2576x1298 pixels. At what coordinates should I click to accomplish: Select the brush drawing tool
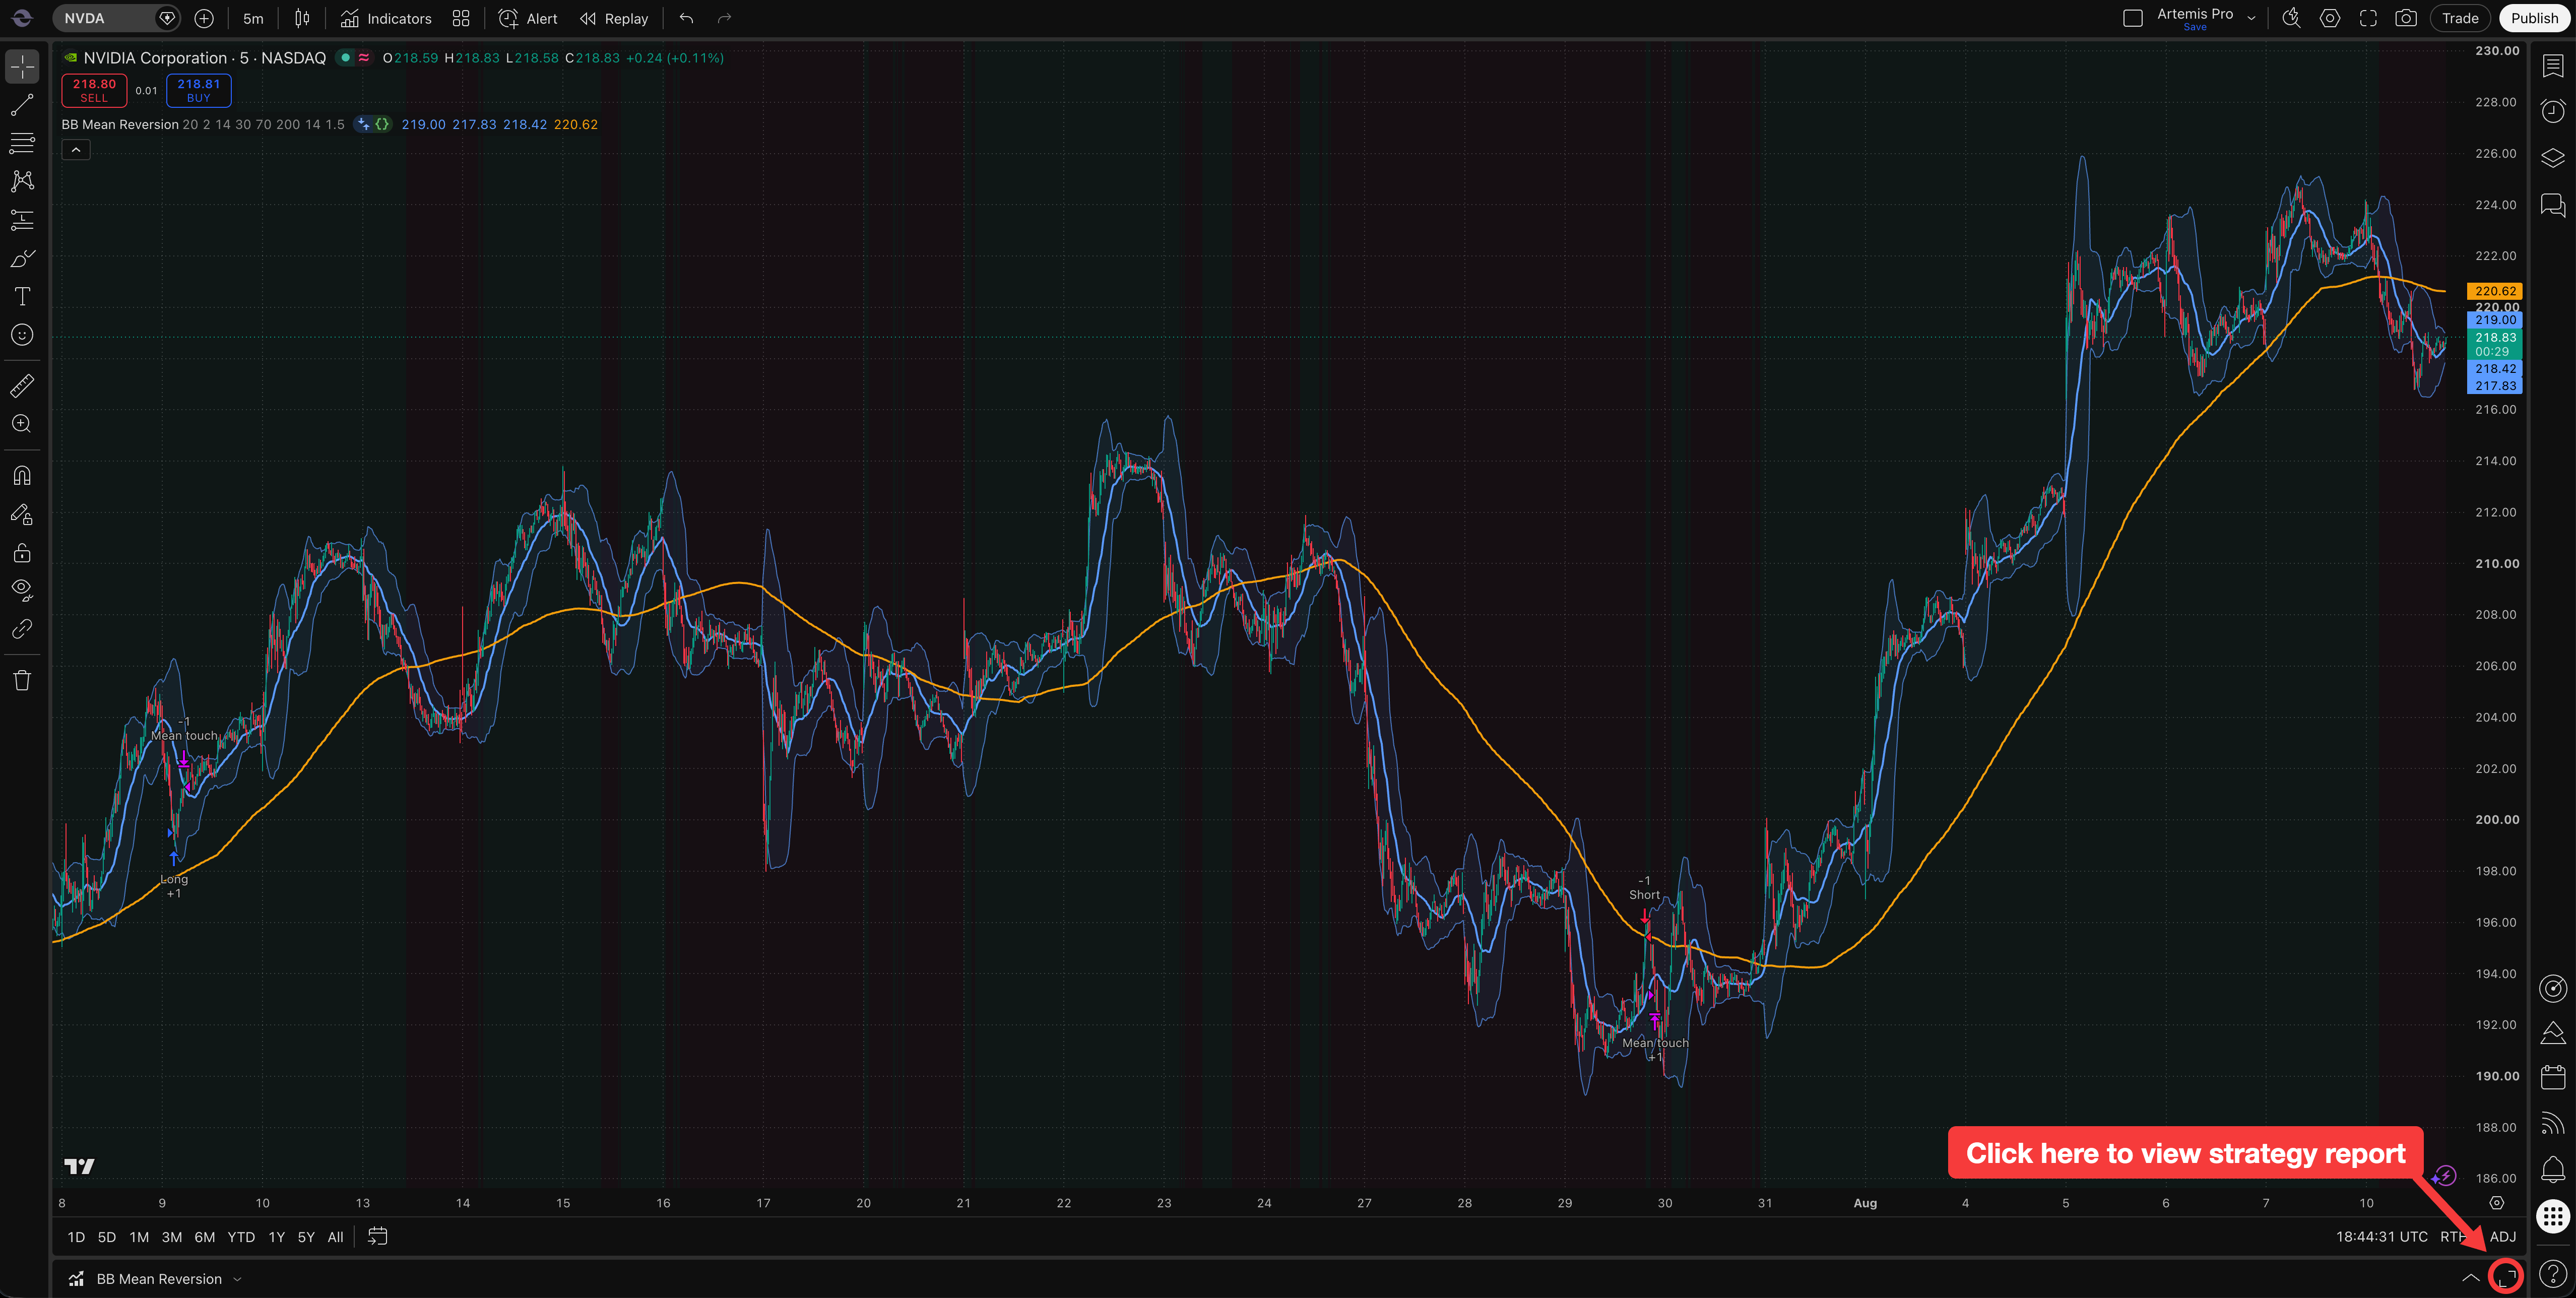22,258
